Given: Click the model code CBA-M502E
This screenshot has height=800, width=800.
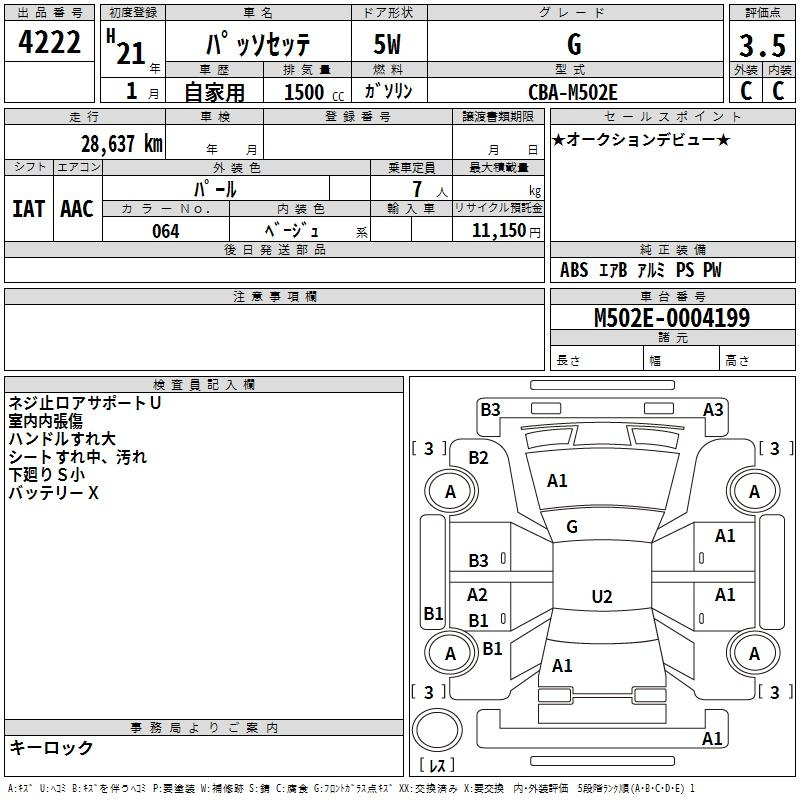Looking at the screenshot, I should point(573,92).
